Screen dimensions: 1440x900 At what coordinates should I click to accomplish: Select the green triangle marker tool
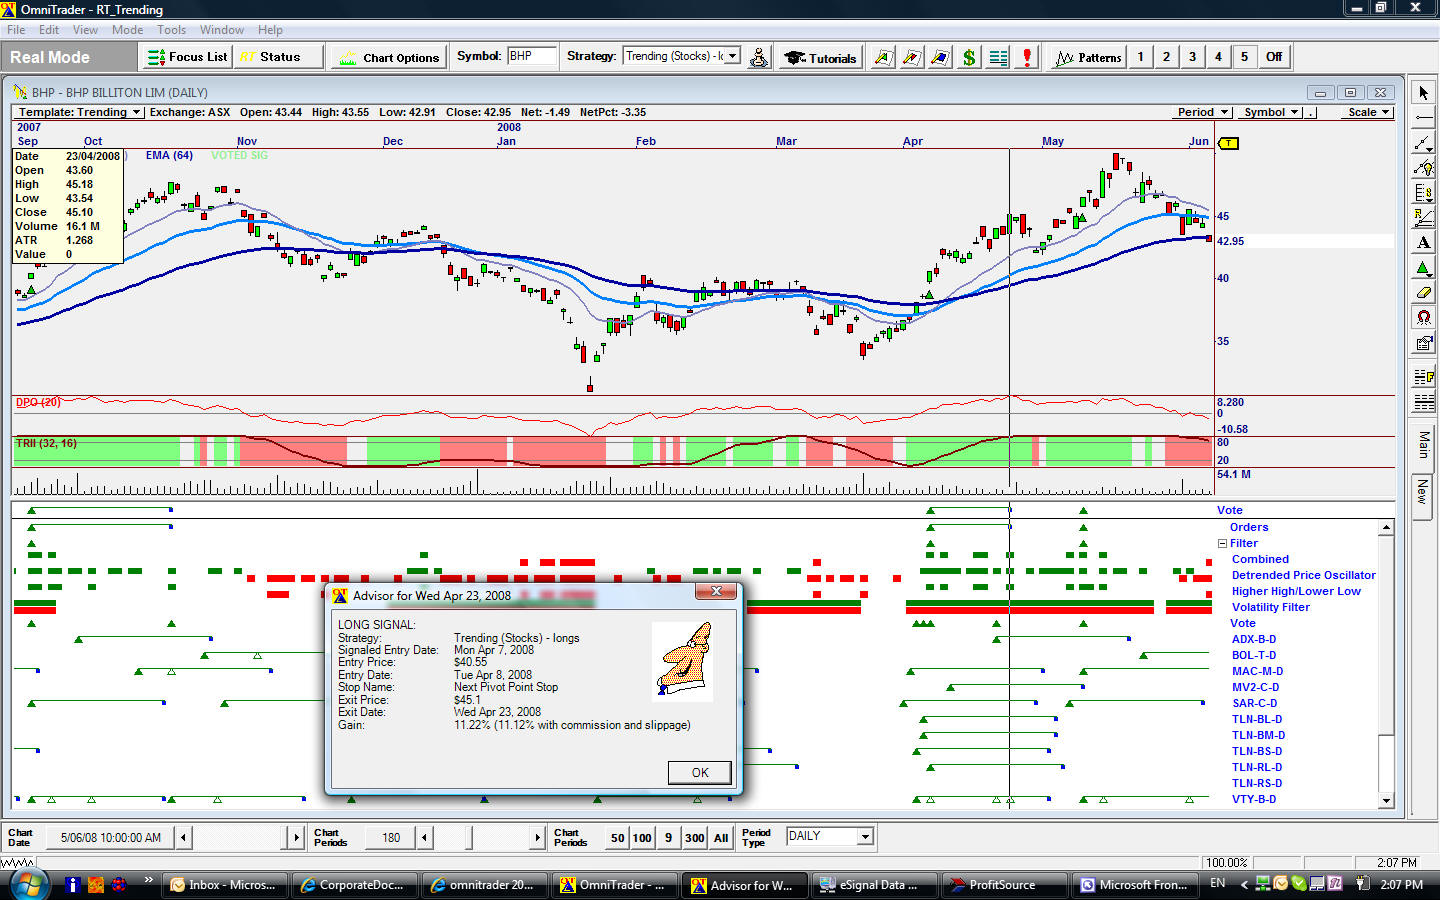tap(1423, 268)
